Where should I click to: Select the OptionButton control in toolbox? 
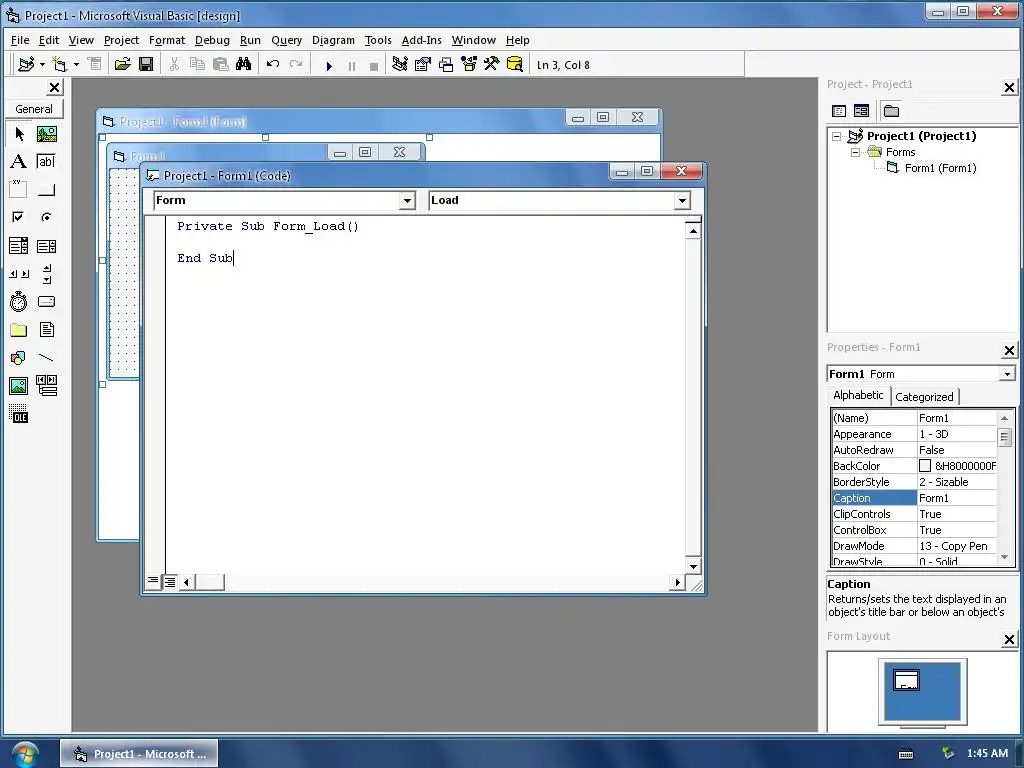[46, 217]
